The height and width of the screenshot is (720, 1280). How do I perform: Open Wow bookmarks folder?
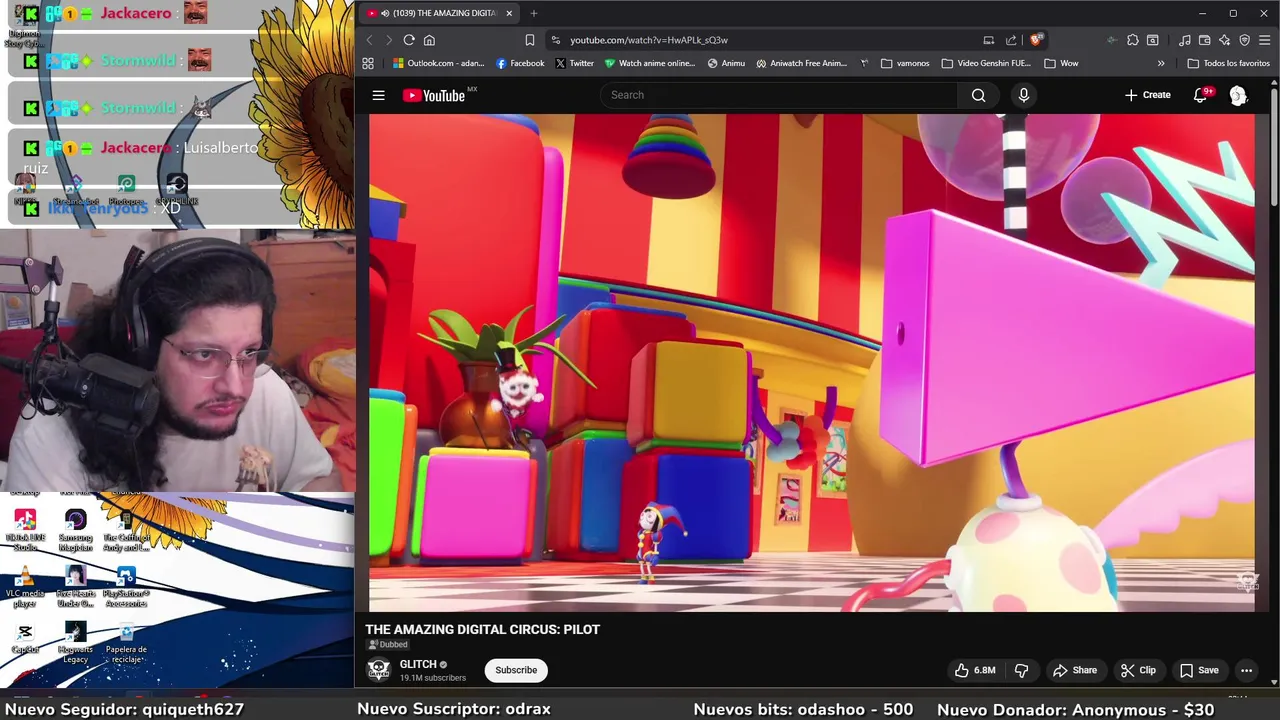click(1060, 63)
